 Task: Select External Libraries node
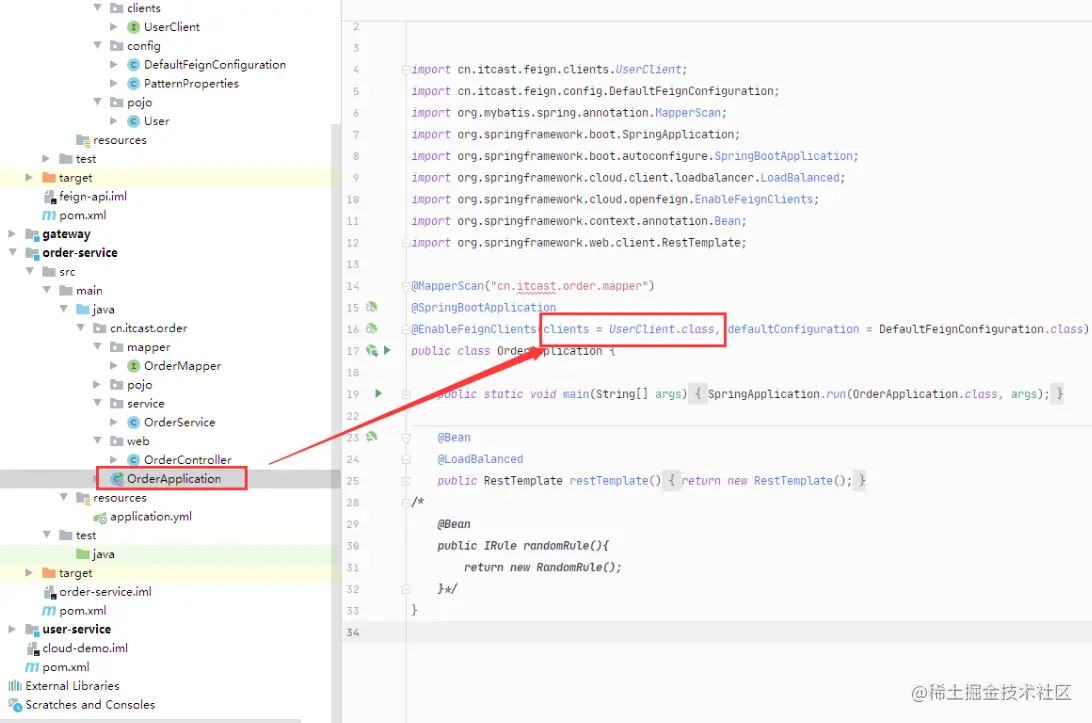72,686
